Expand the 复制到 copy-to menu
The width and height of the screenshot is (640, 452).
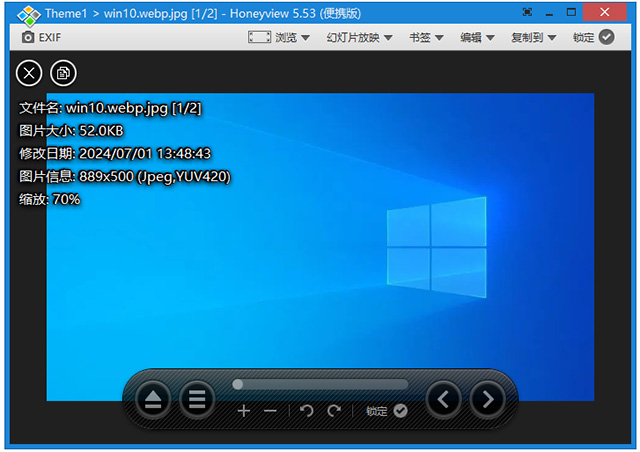coord(533,38)
